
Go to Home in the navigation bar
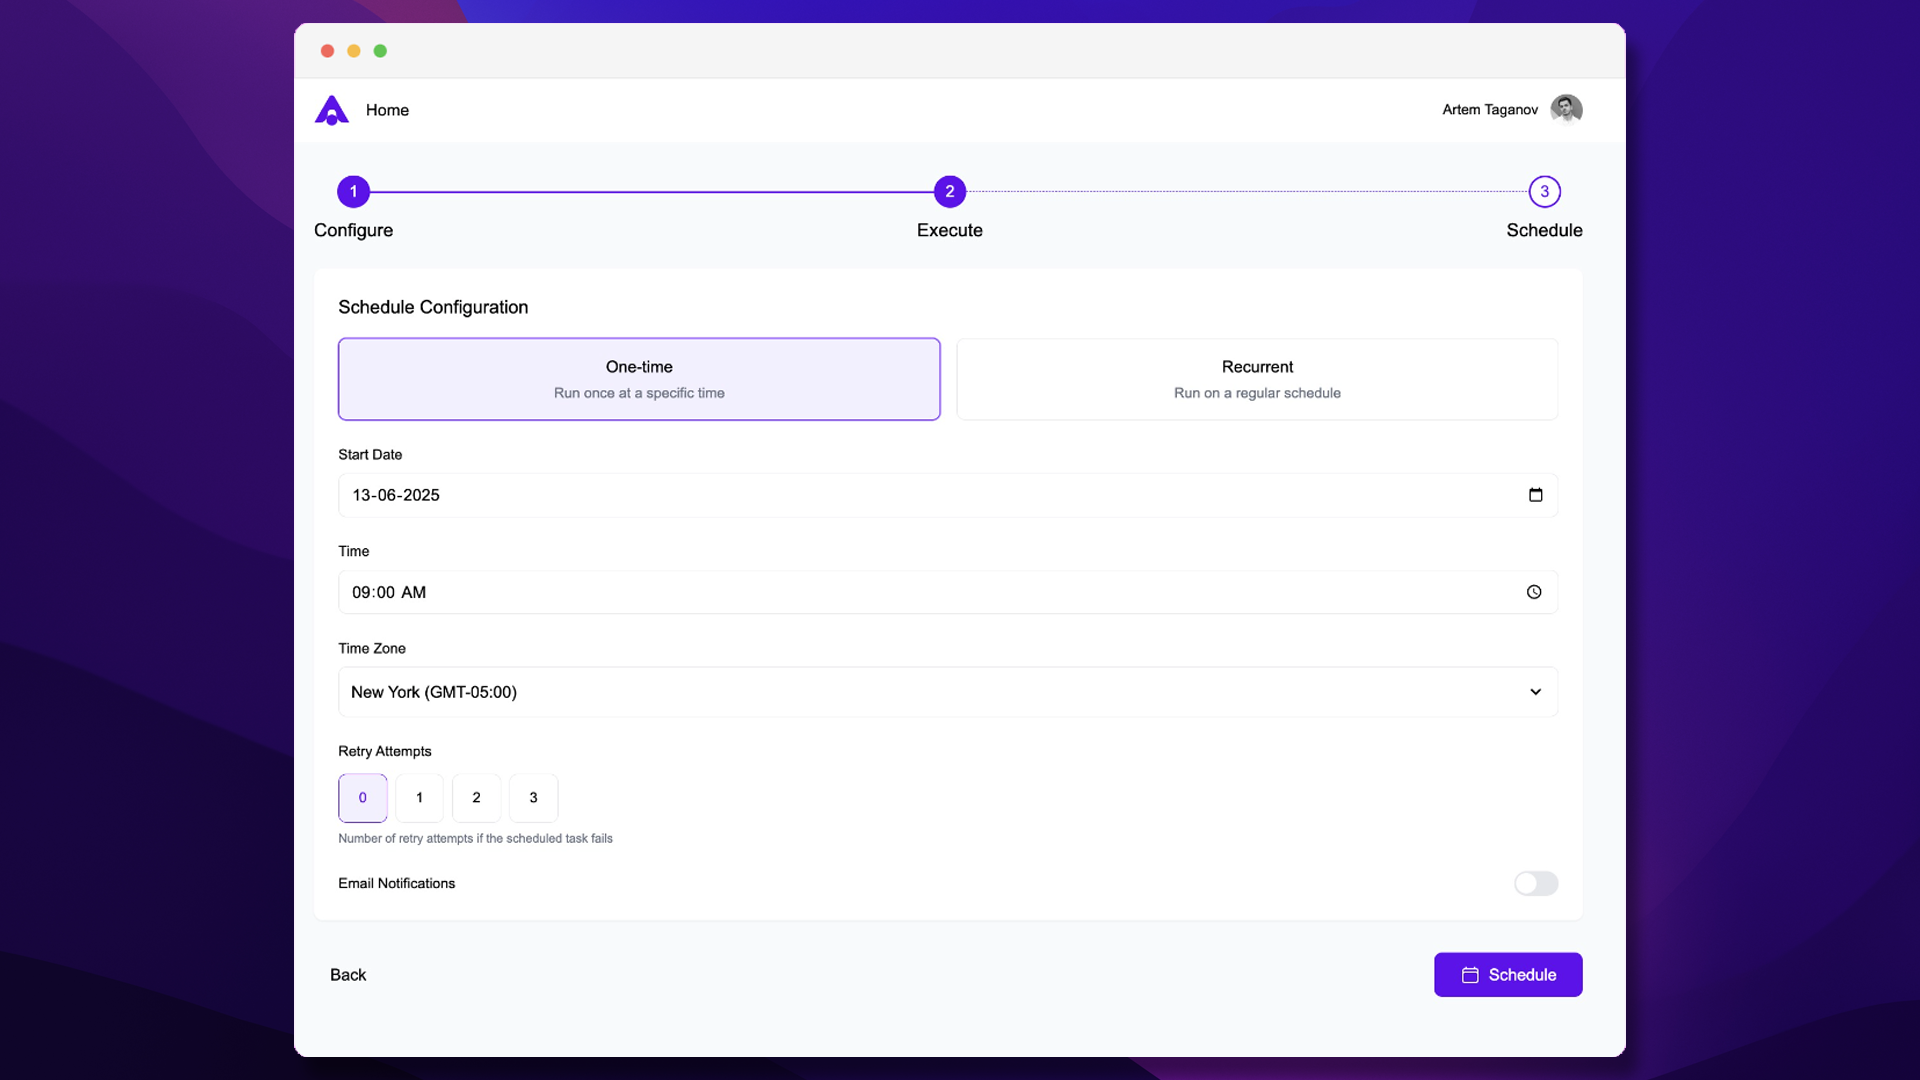tap(387, 110)
